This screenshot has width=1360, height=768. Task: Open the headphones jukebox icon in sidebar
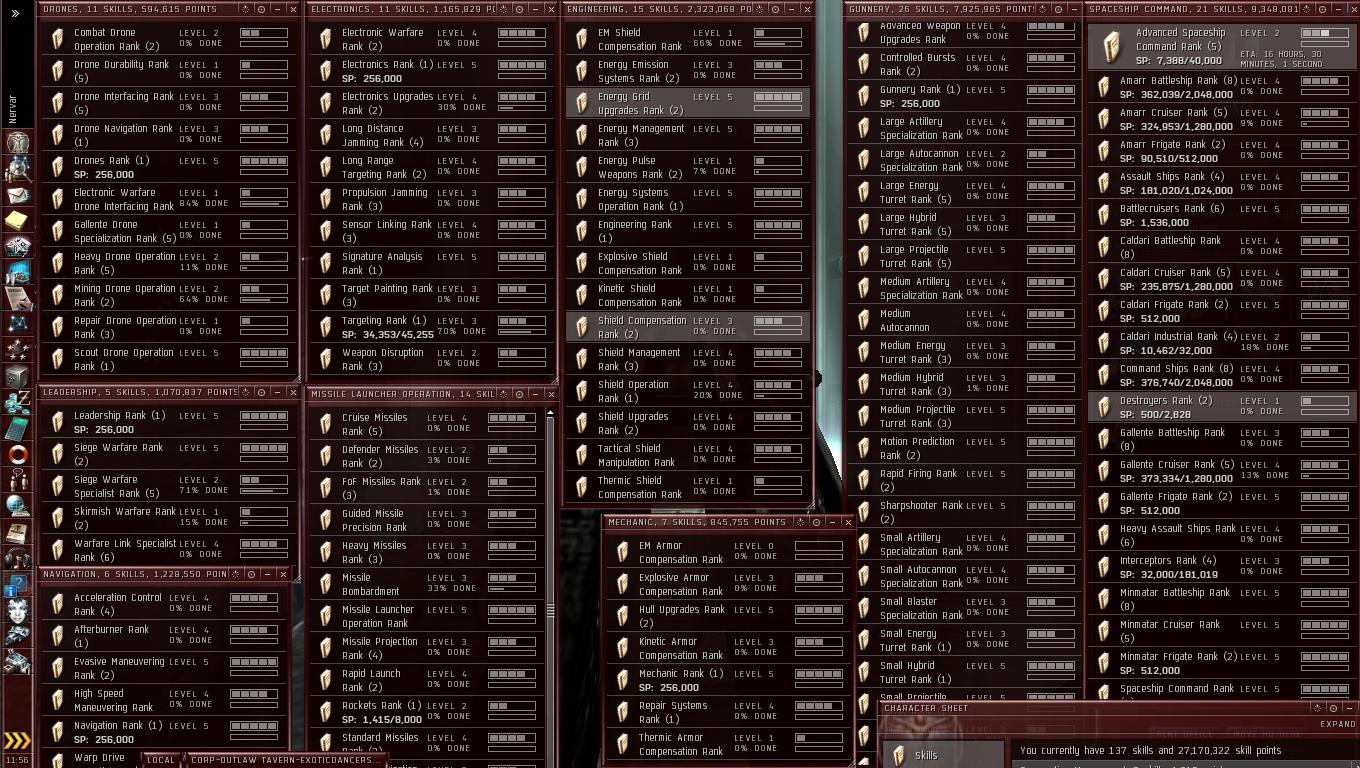(x=17, y=558)
